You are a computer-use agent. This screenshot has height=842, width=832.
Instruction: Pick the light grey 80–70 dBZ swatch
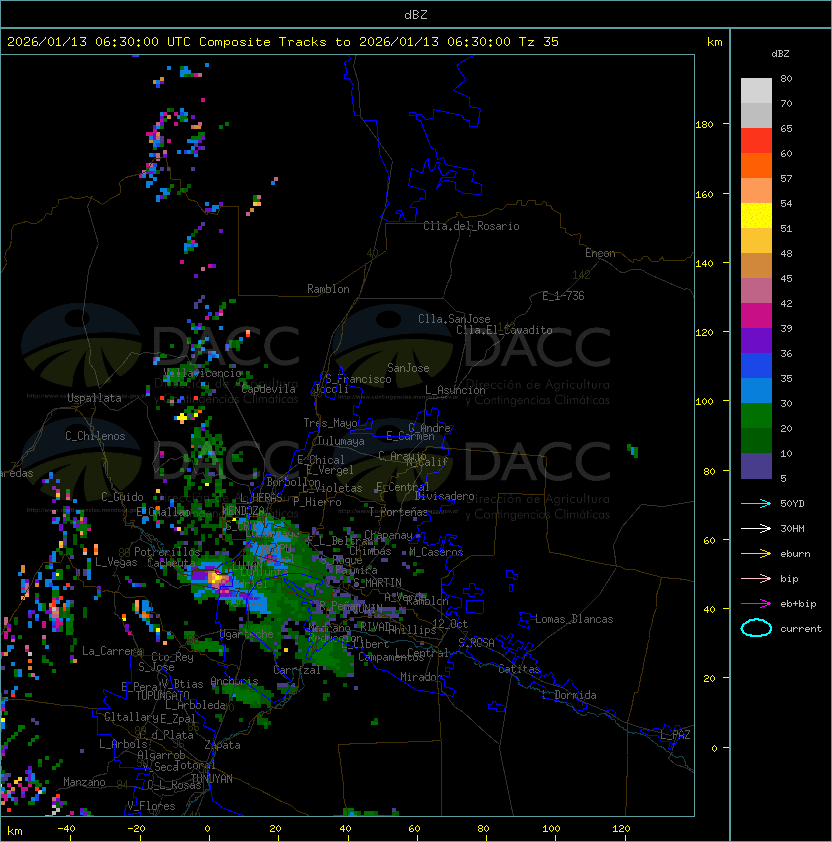pos(756,90)
